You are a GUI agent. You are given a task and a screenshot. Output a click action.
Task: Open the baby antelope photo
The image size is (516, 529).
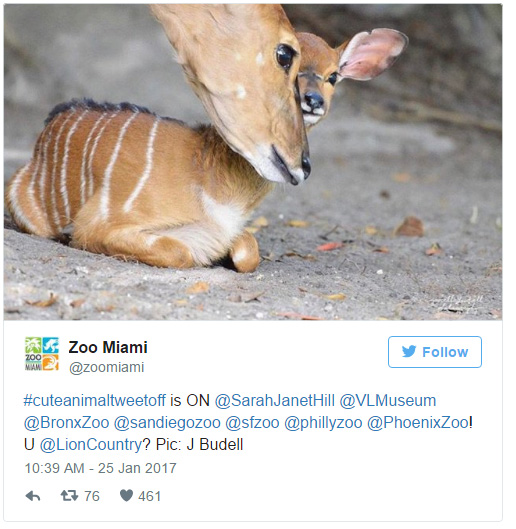point(253,162)
